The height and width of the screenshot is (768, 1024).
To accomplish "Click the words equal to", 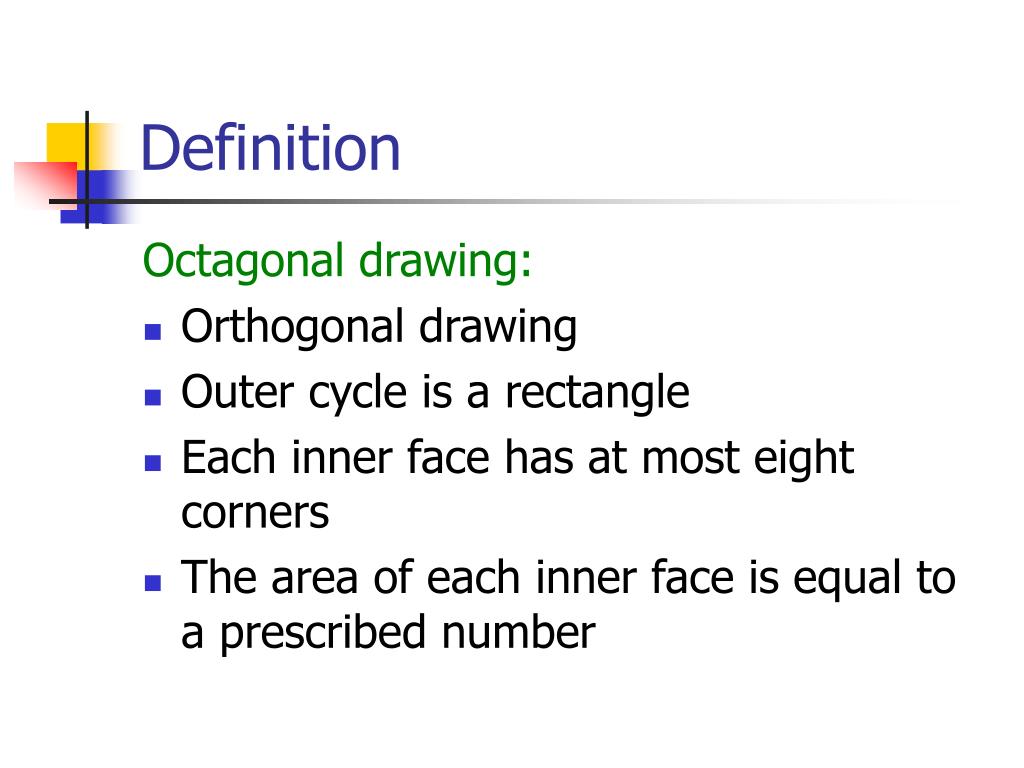I will (874, 579).
